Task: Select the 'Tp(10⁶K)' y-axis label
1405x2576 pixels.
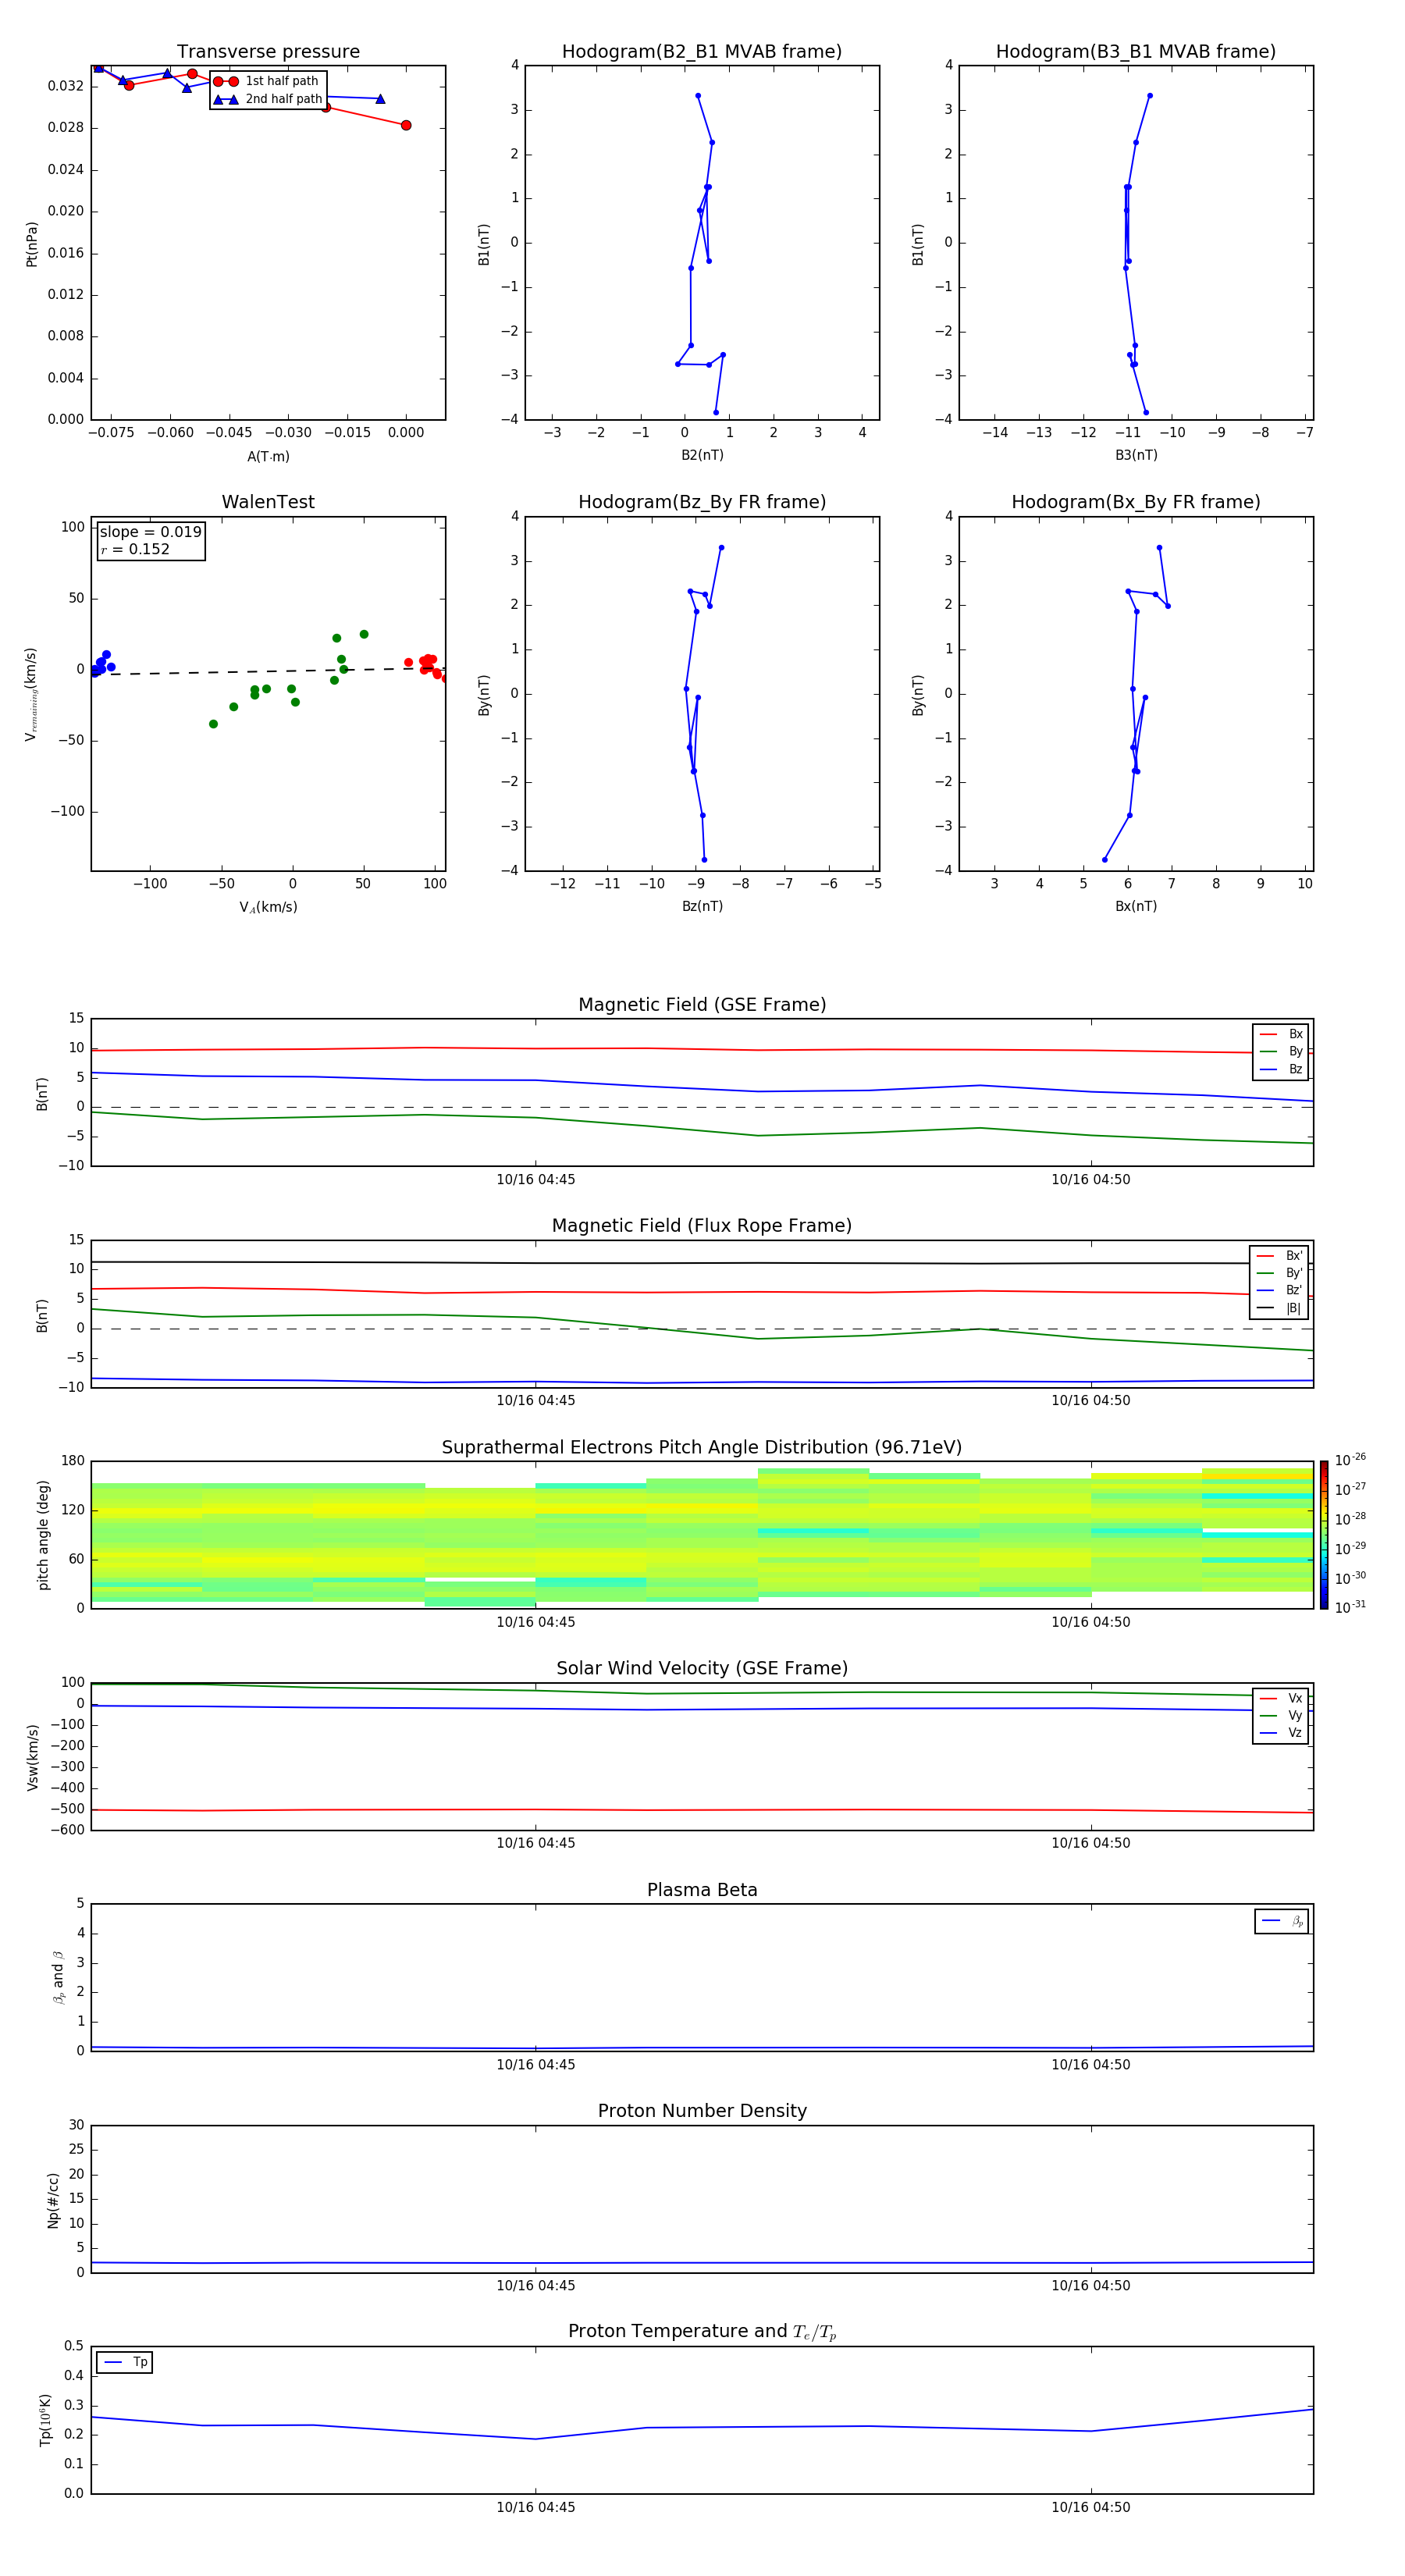Action: (45, 2420)
